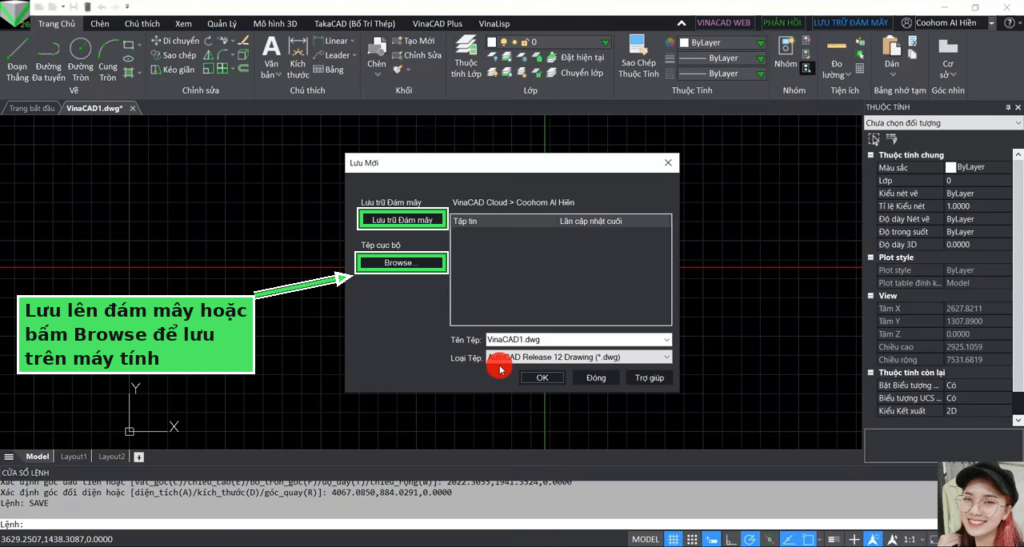Image resolution: width=1024 pixels, height=547 pixels.
Task: Click Tạo Mới block create tool
Action: [413, 40]
